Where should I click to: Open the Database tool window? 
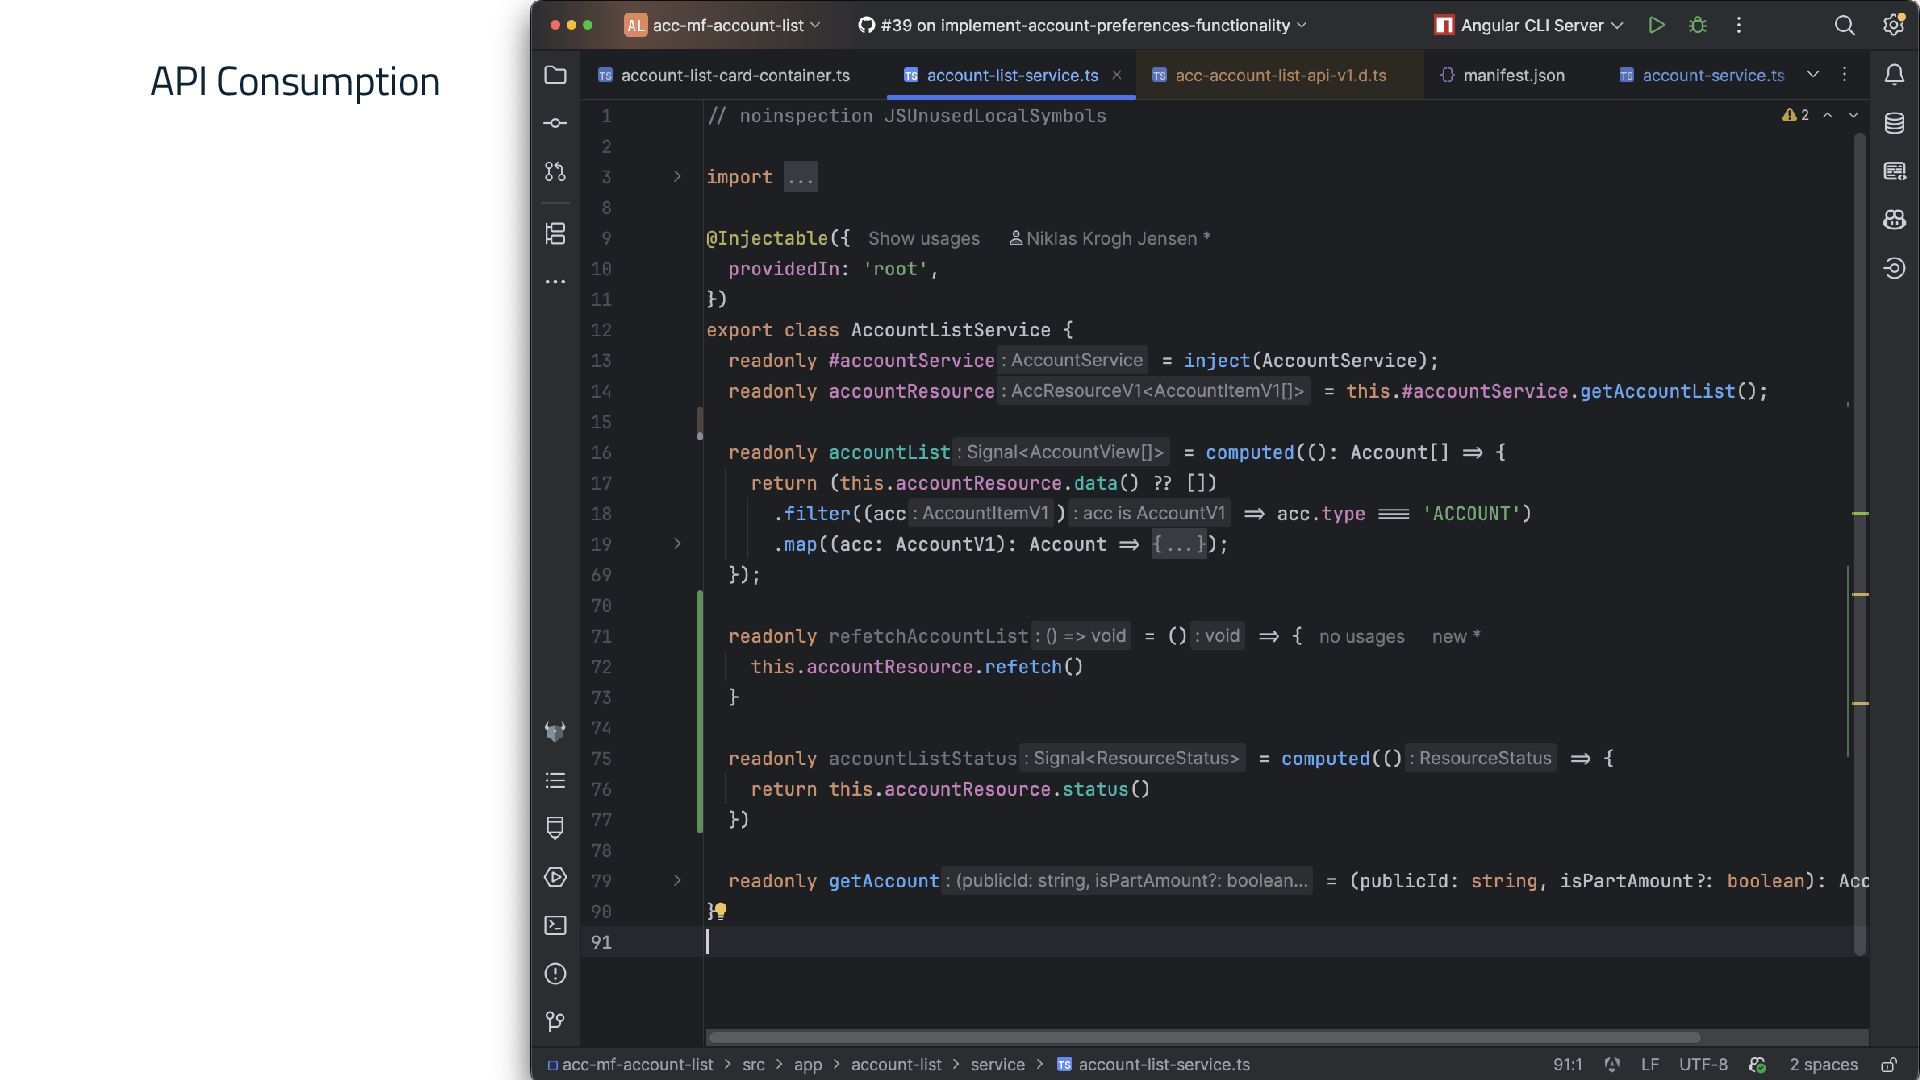(1894, 123)
